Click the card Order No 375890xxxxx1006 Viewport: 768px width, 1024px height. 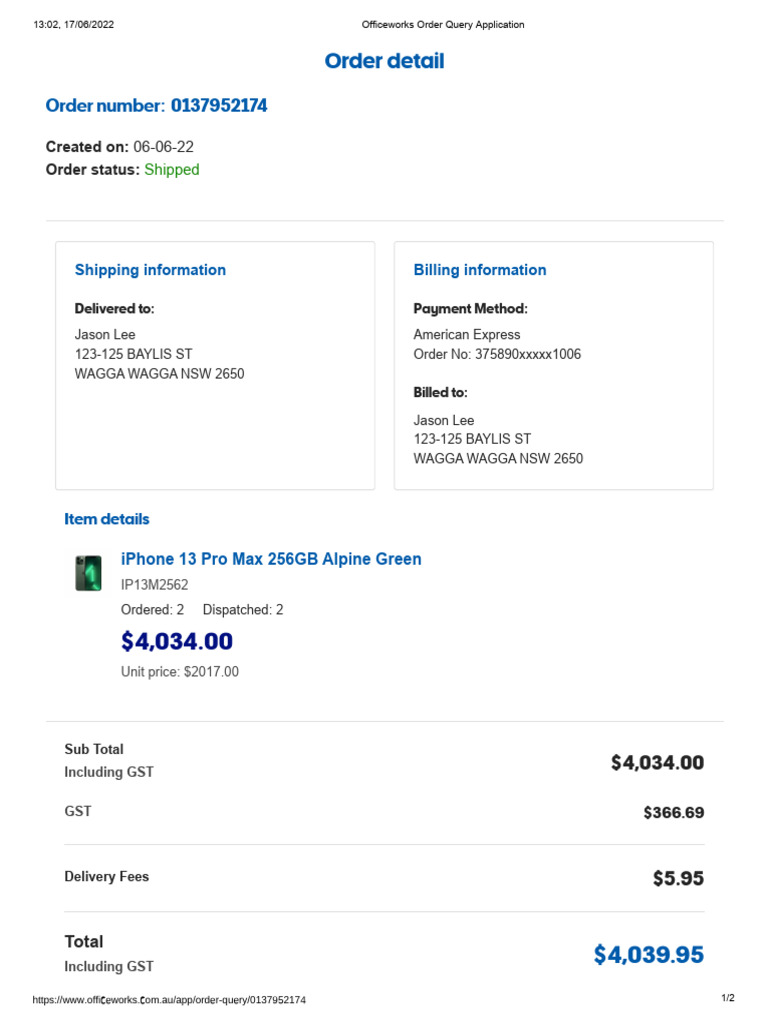(497, 354)
